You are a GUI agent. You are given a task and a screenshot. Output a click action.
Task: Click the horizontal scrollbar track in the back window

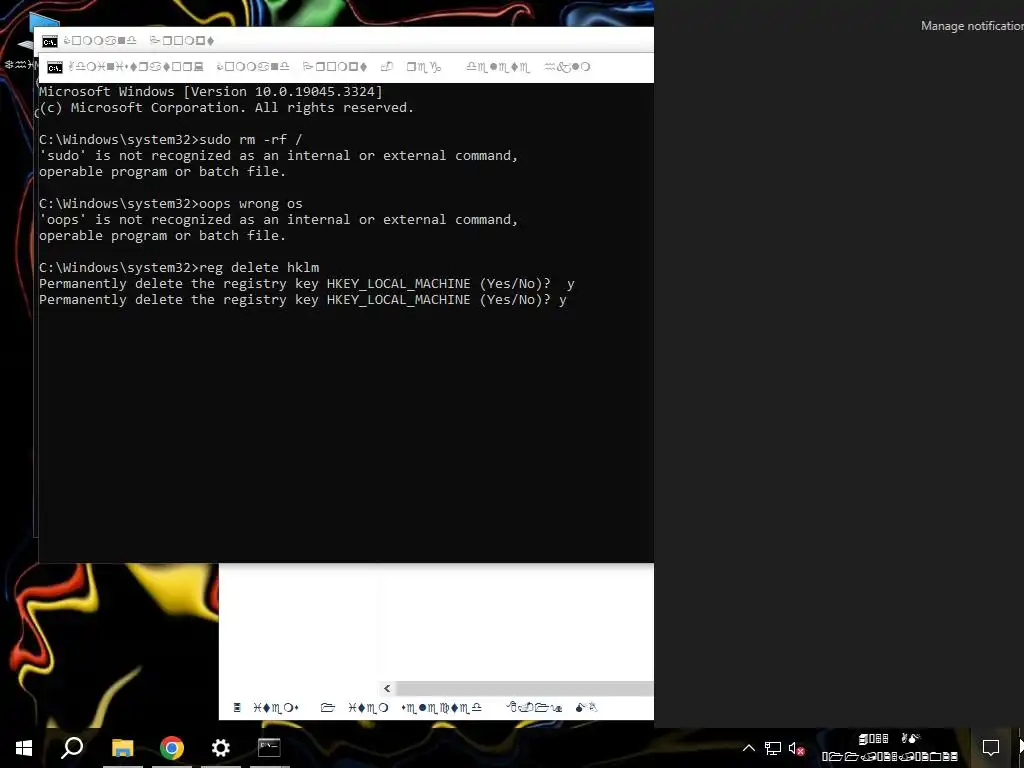524,688
